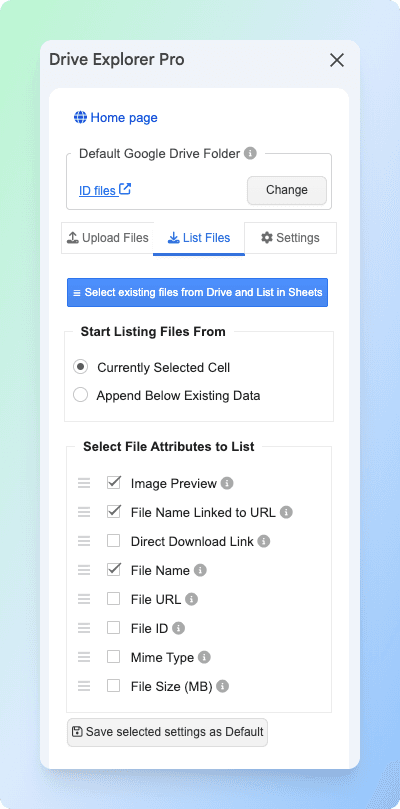400x809 pixels.
Task: Enable the Mime Type checkbox
Action: pos(114,657)
